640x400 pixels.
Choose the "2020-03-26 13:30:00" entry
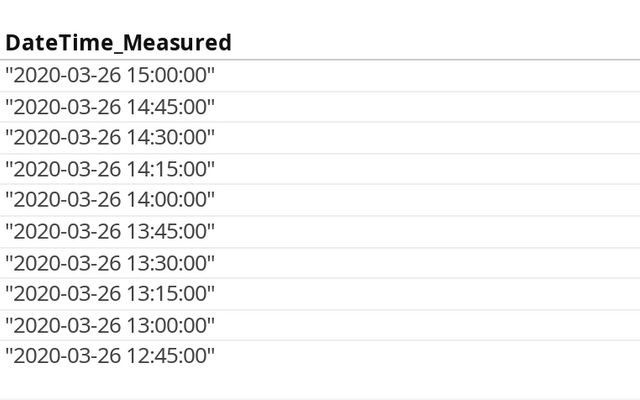pos(110,263)
